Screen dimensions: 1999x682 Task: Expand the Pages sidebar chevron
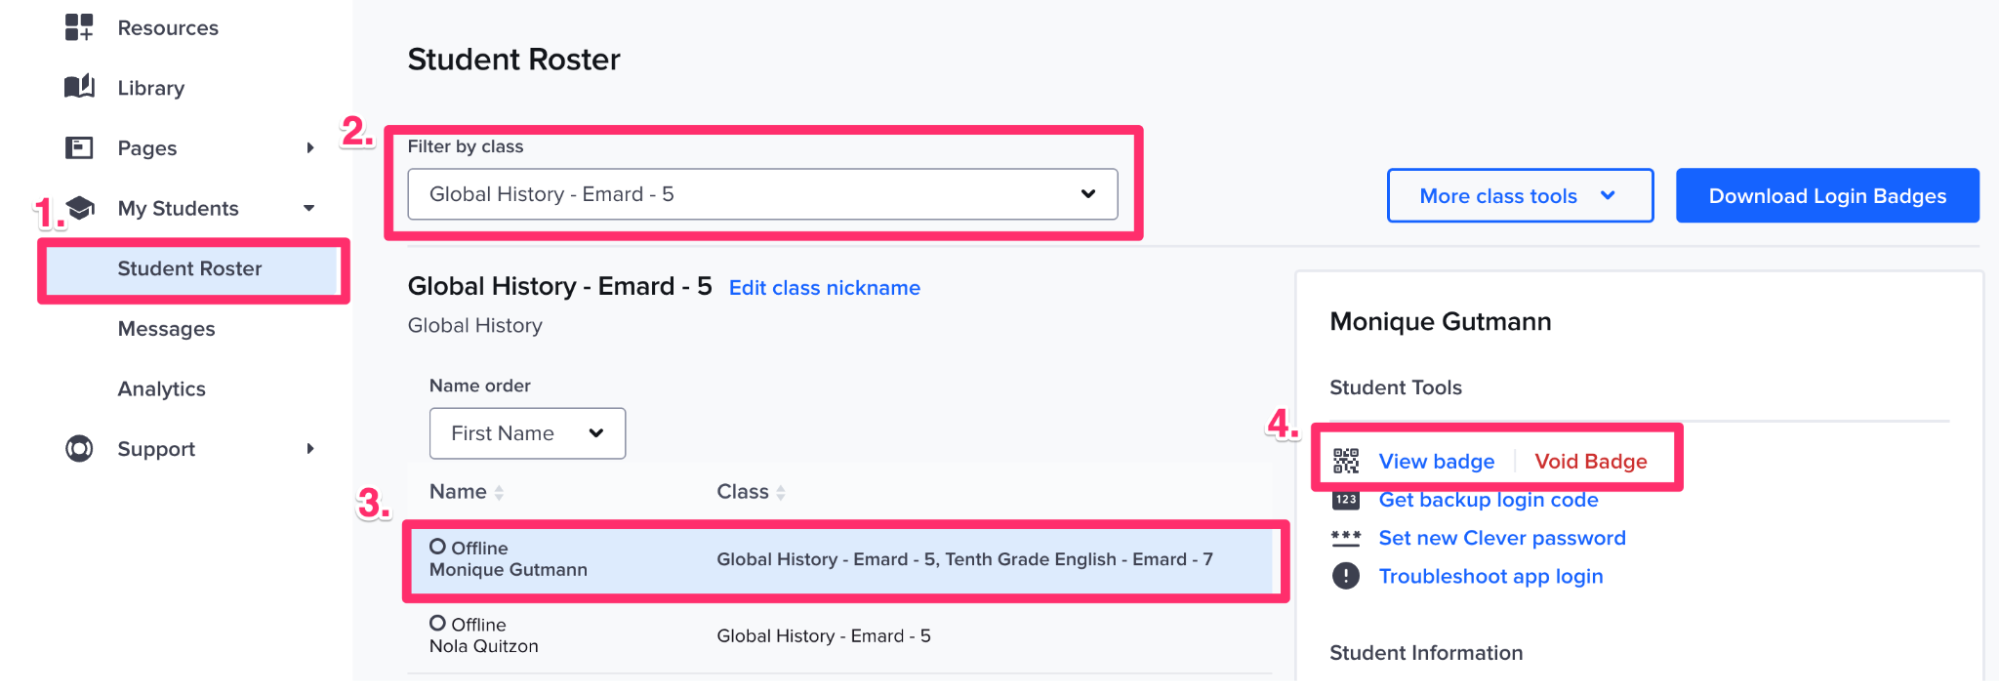click(x=310, y=147)
